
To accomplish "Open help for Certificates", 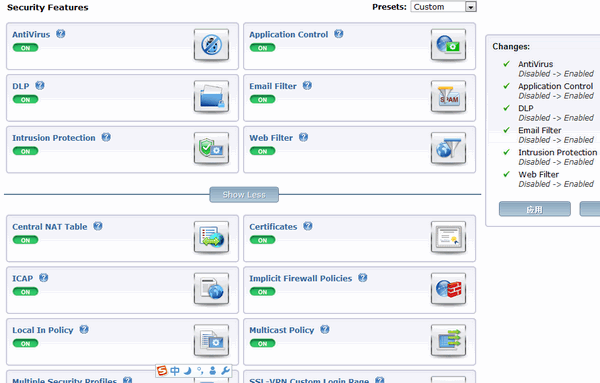I will 308,226.
